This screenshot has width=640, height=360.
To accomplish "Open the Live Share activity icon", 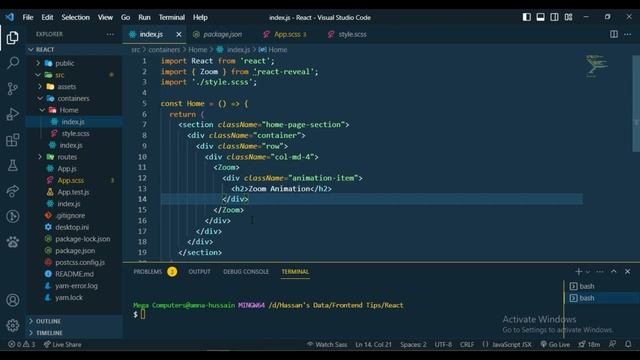I will point(13,191).
